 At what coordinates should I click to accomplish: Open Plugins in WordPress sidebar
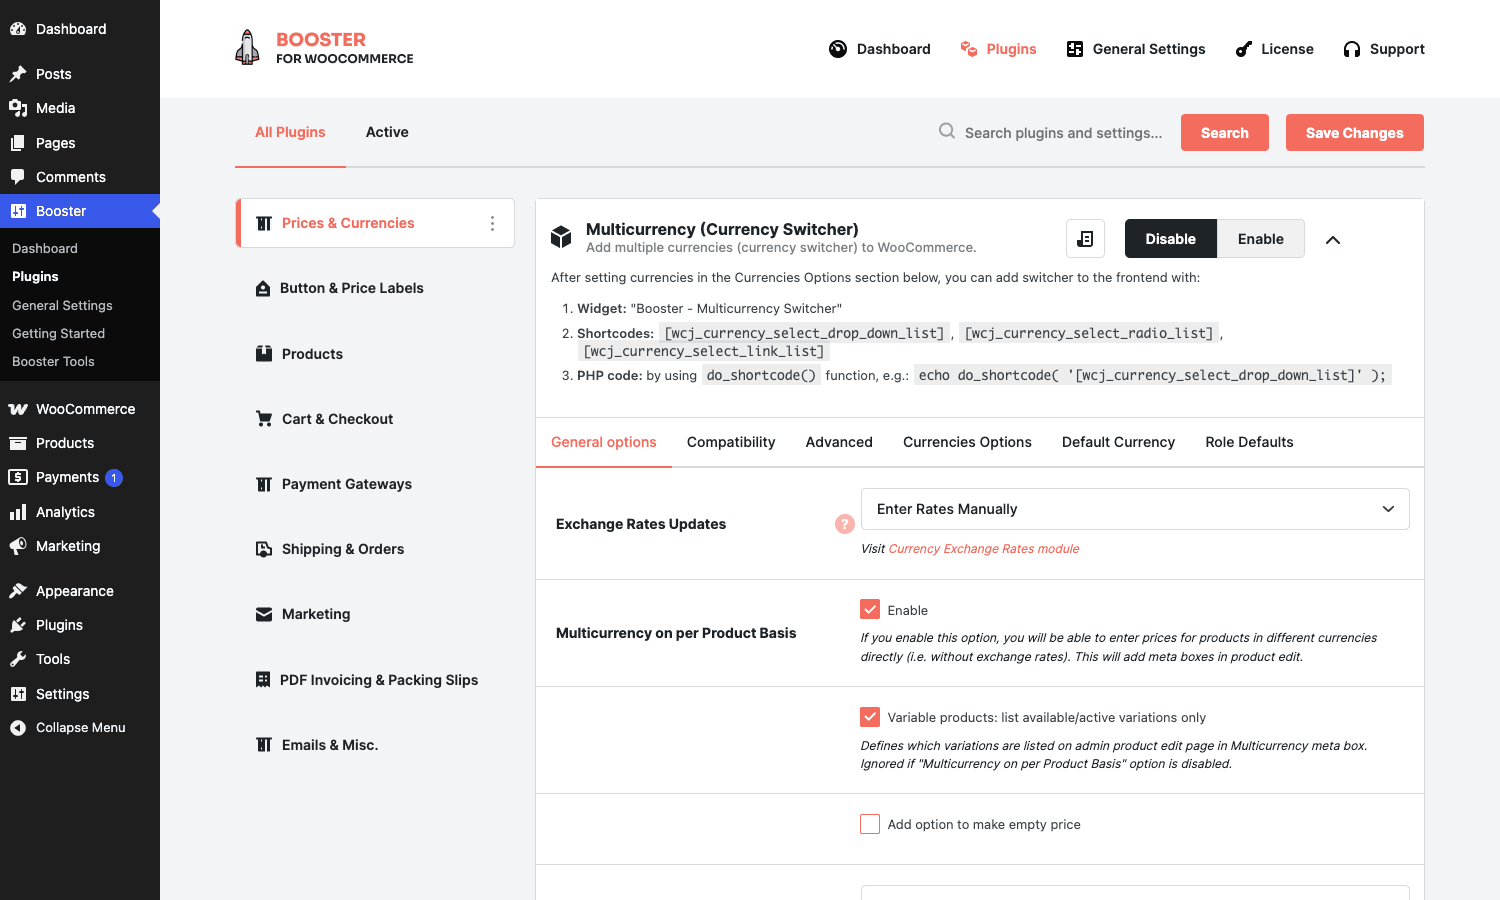tap(80, 625)
